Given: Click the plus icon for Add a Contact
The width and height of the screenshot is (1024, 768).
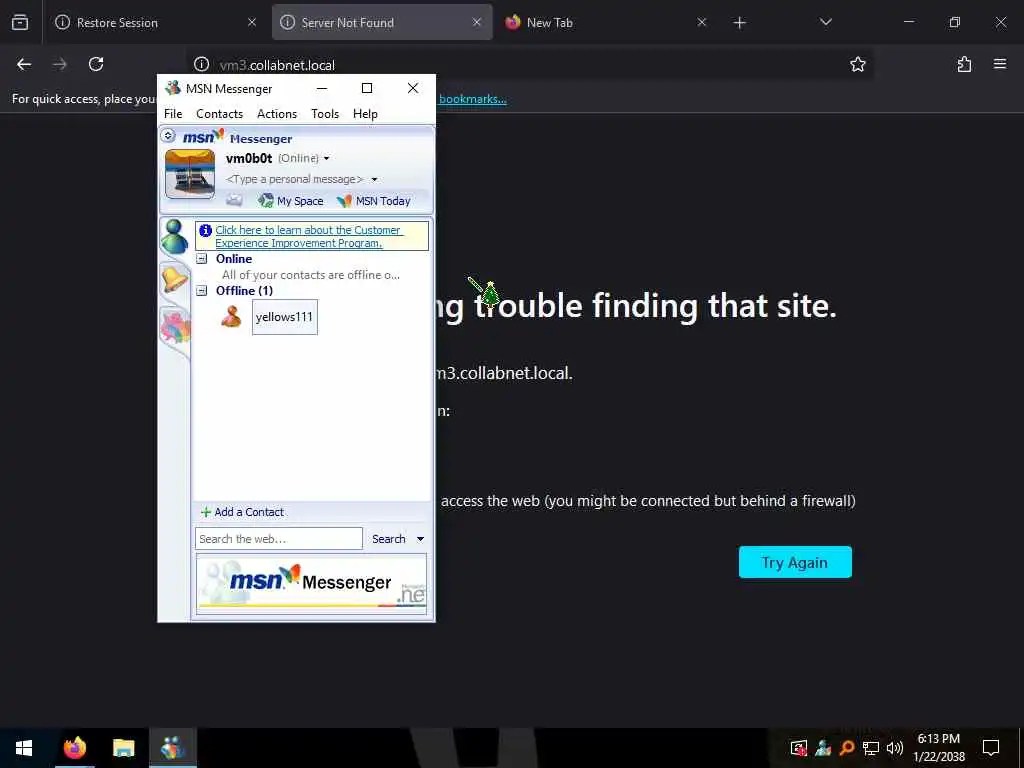Looking at the screenshot, I should pyautogui.click(x=206, y=512).
